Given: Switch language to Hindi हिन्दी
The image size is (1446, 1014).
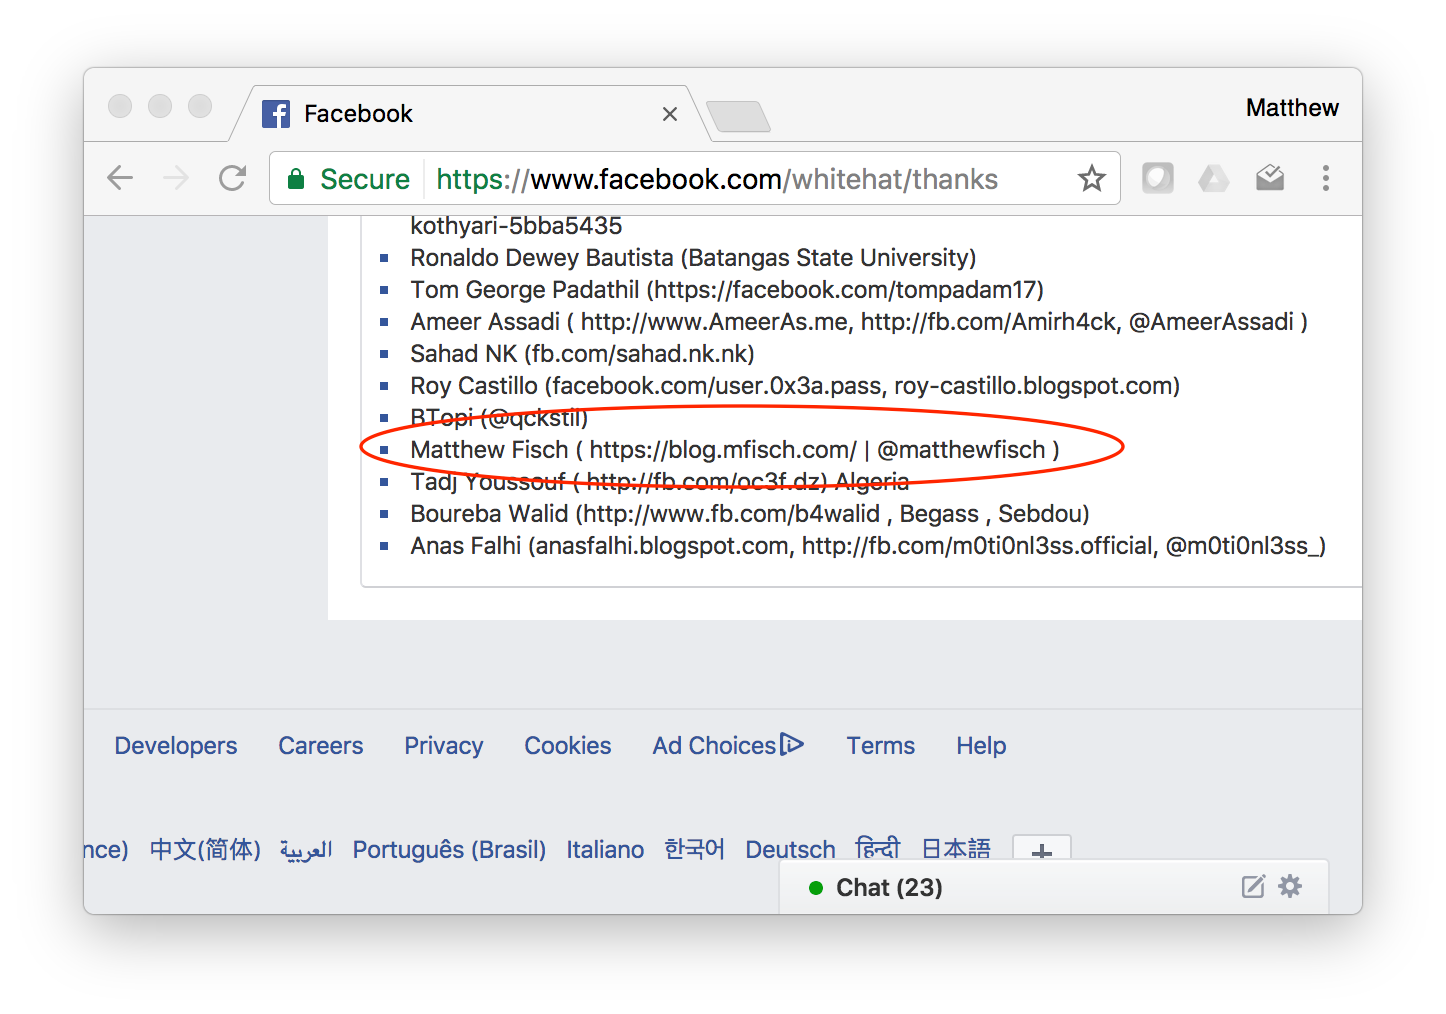Looking at the screenshot, I should tap(878, 848).
